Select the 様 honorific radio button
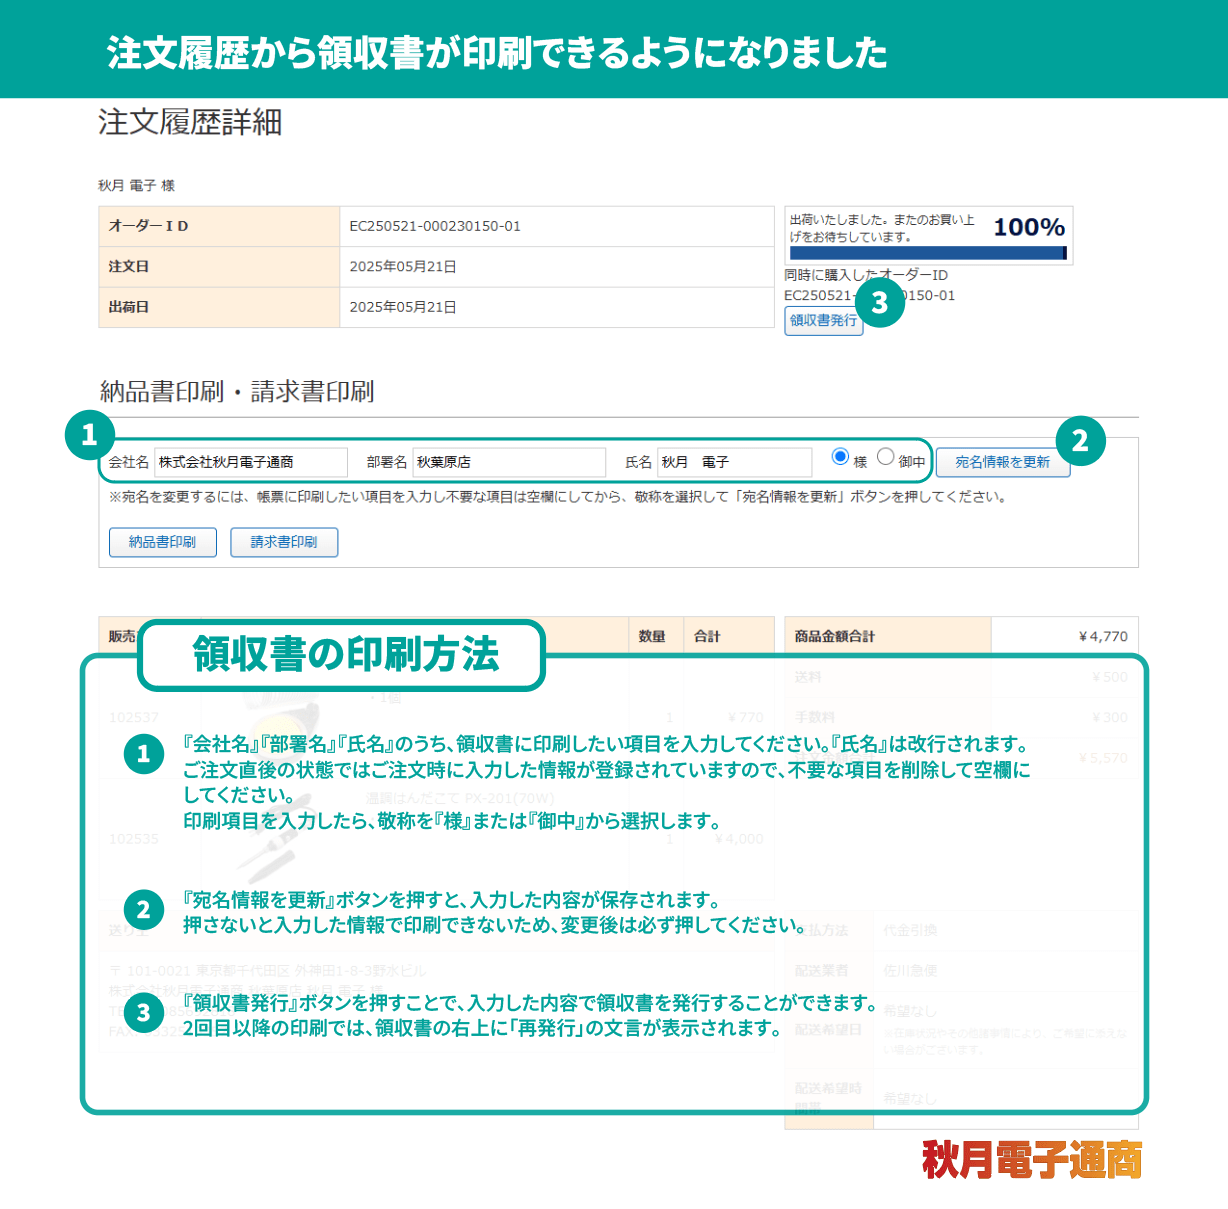 click(x=840, y=456)
